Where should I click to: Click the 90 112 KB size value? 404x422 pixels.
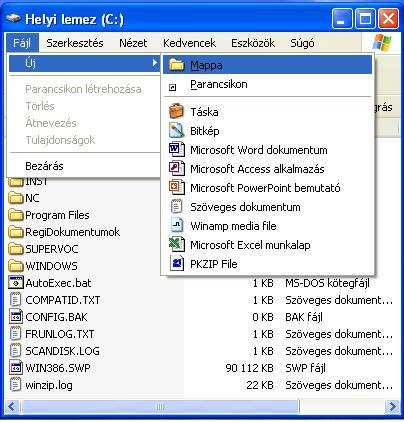pos(249,368)
